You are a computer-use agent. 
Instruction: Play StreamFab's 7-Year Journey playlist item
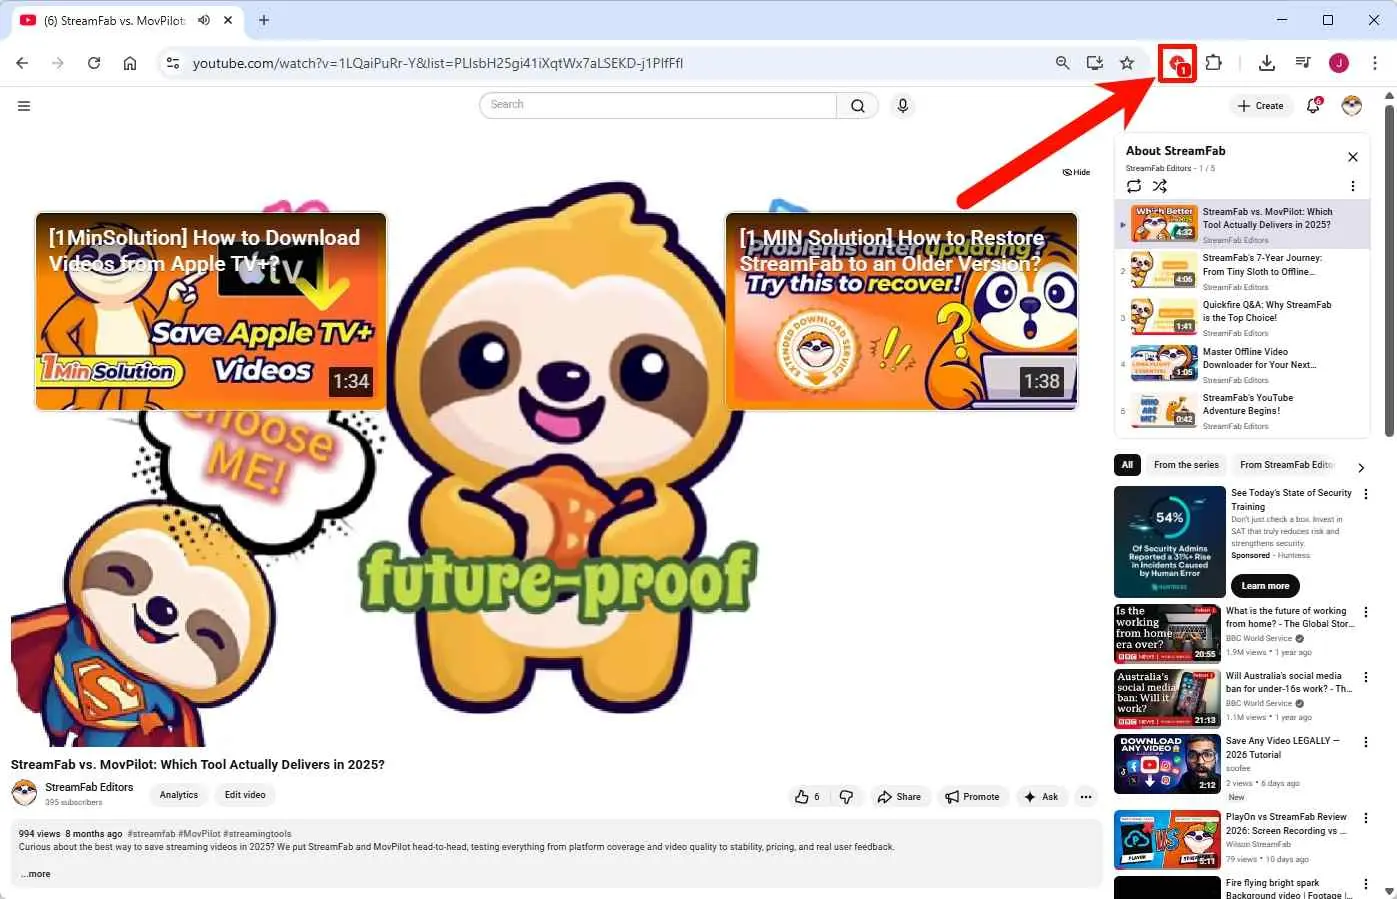point(1242,271)
